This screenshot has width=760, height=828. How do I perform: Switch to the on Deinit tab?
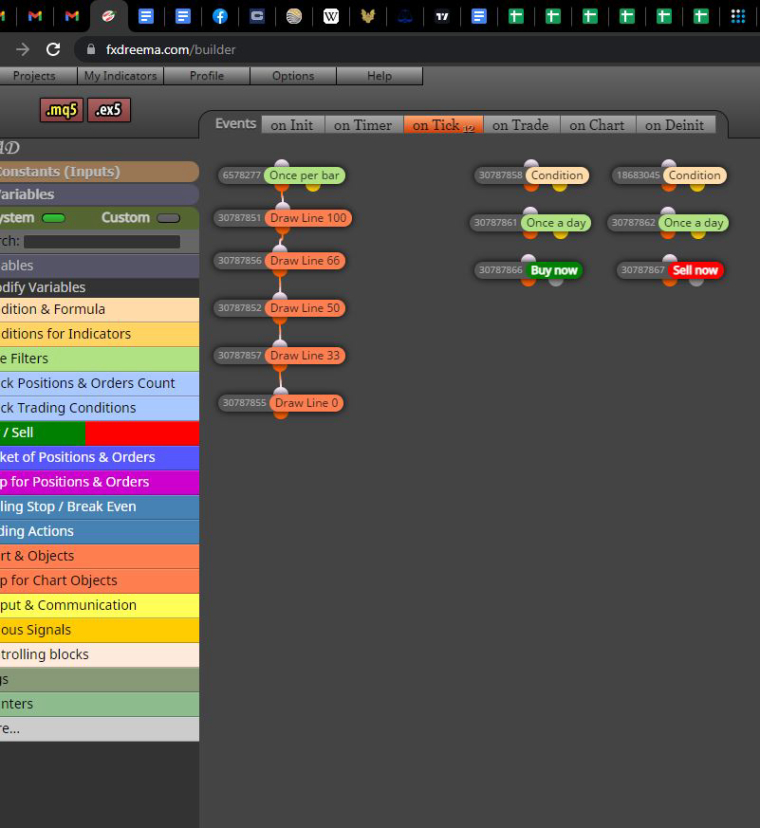click(x=674, y=125)
